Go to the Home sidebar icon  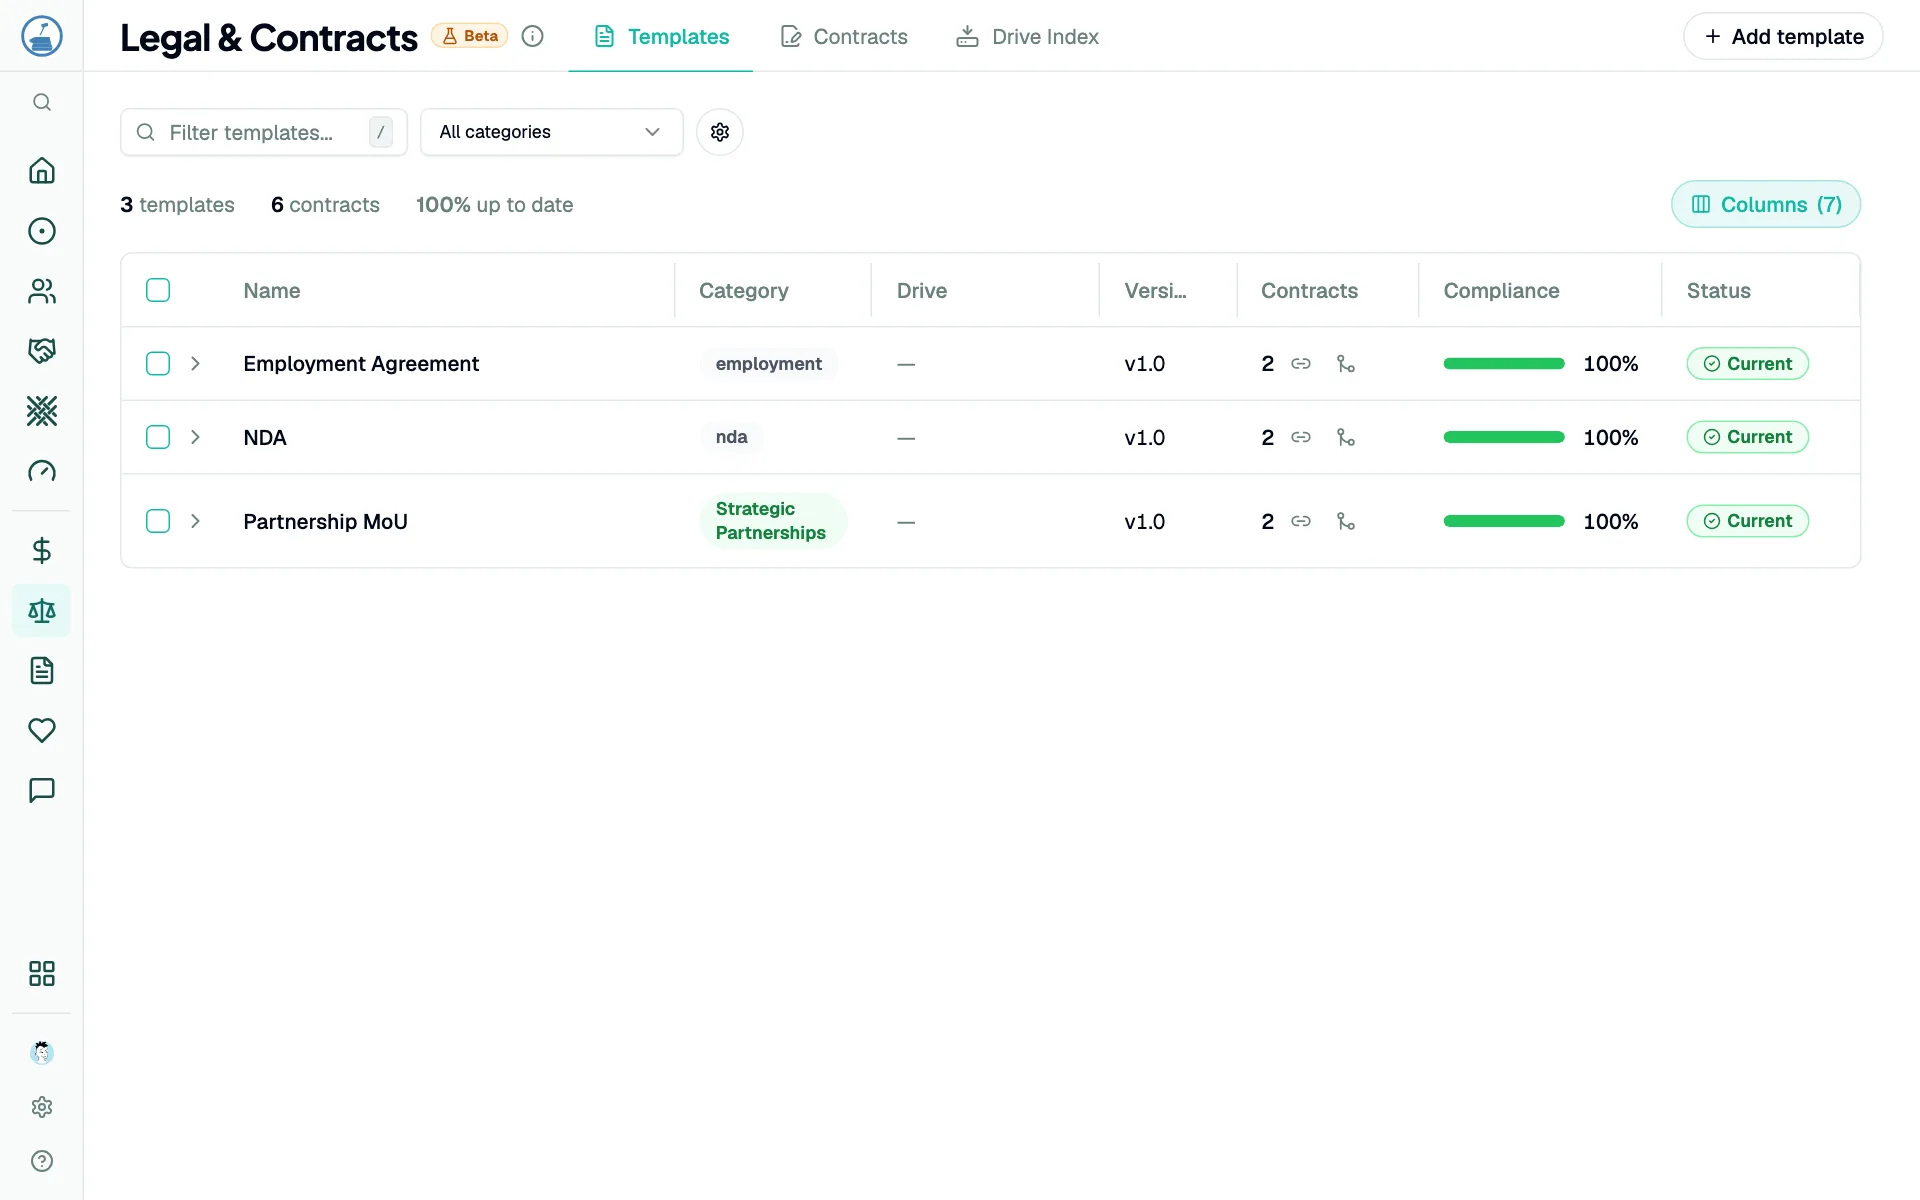click(x=41, y=171)
